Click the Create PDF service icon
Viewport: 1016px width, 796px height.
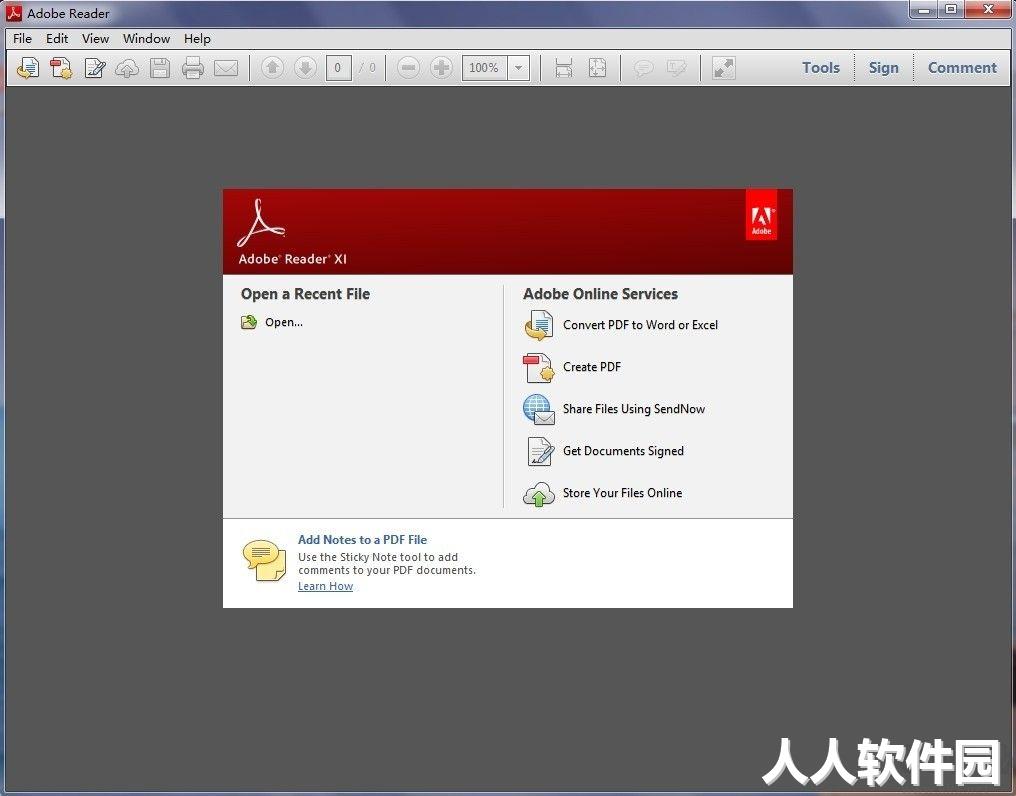point(538,368)
